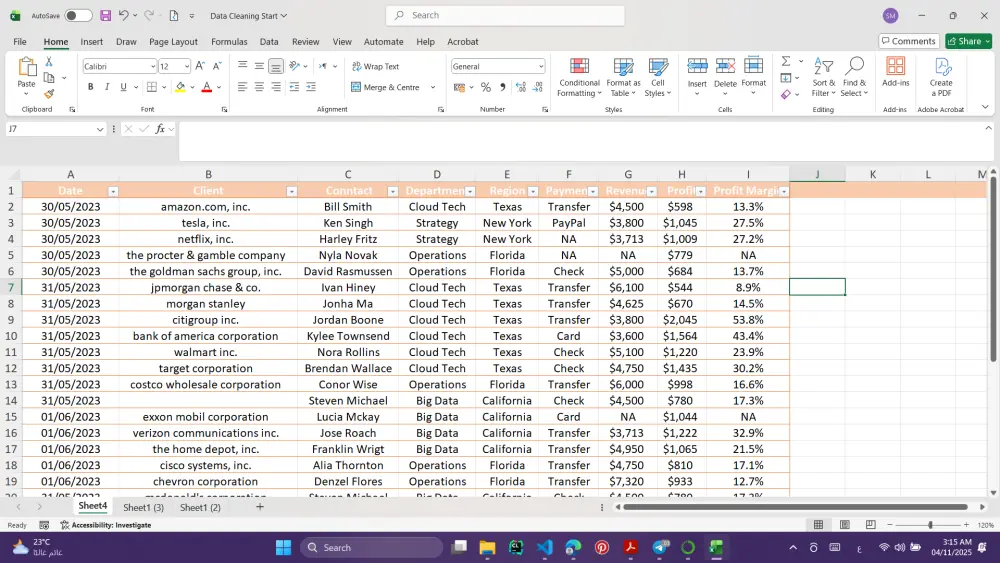Toggle Wrap Text

(x=376, y=66)
